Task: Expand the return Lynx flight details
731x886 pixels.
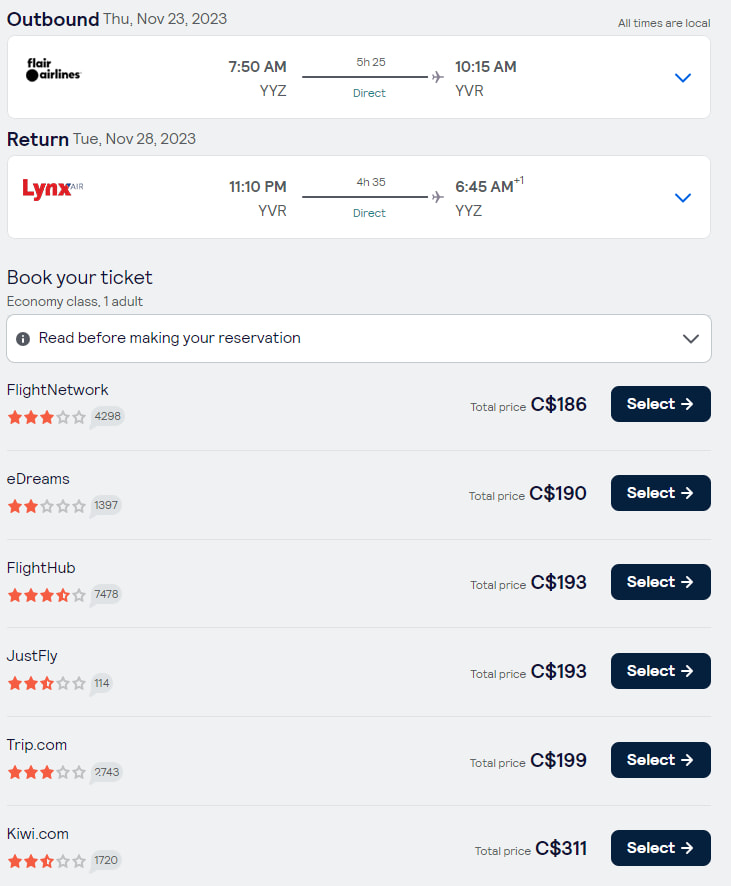Action: coord(683,197)
